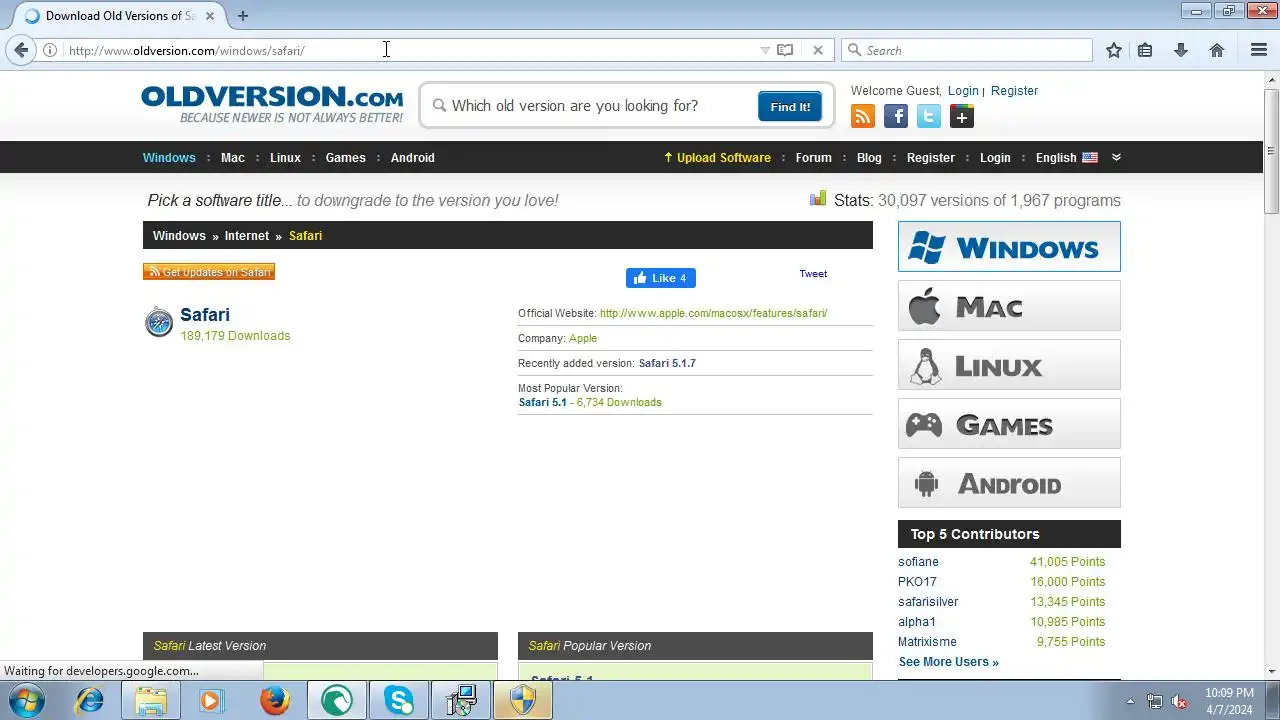Viewport: 1280px width, 720px height.
Task: Click the Tweet link
Action: [x=813, y=273]
